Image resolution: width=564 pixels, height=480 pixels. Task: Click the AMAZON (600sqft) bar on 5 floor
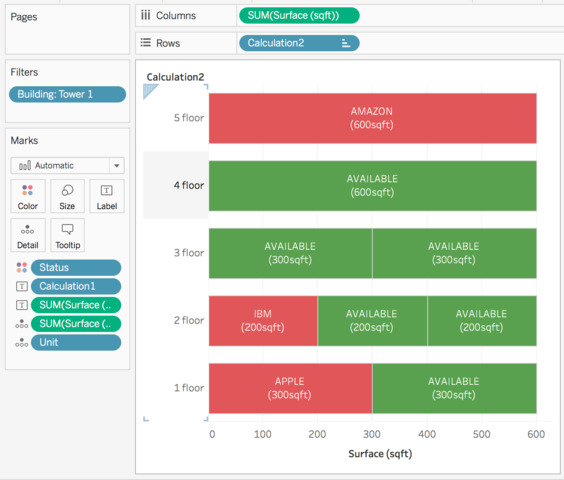(373, 118)
